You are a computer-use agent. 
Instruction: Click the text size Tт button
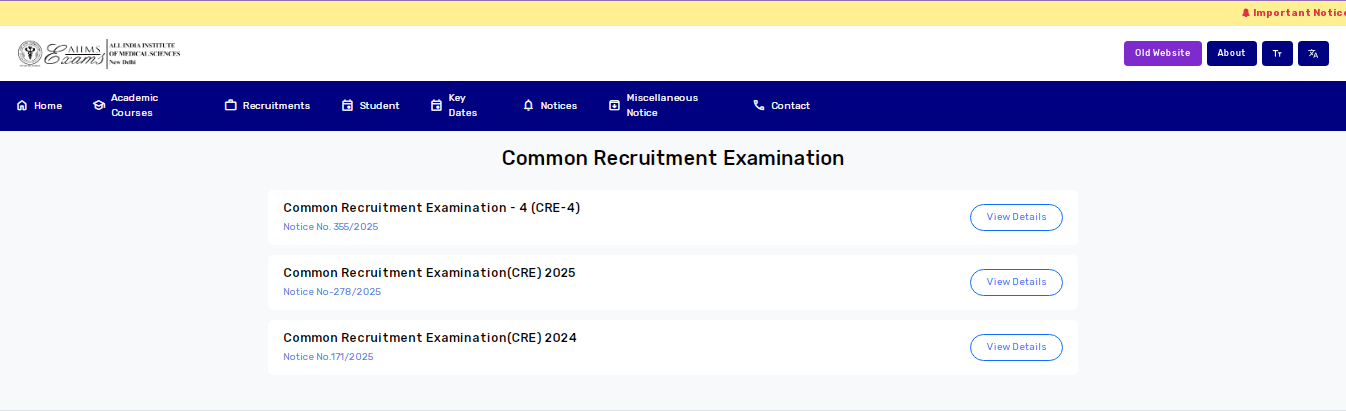[x=1277, y=54]
